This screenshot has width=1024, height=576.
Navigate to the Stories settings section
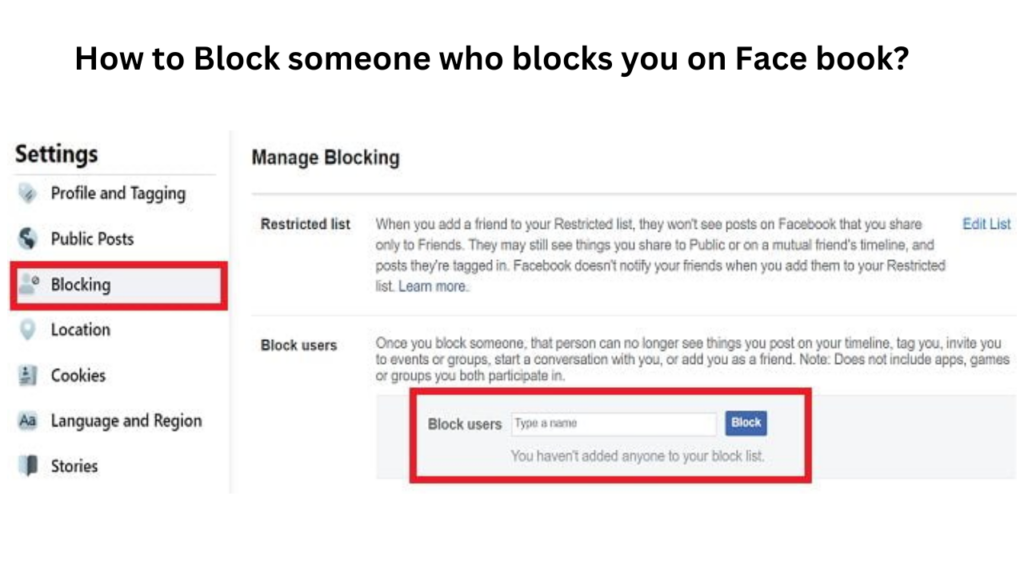[x=74, y=466]
